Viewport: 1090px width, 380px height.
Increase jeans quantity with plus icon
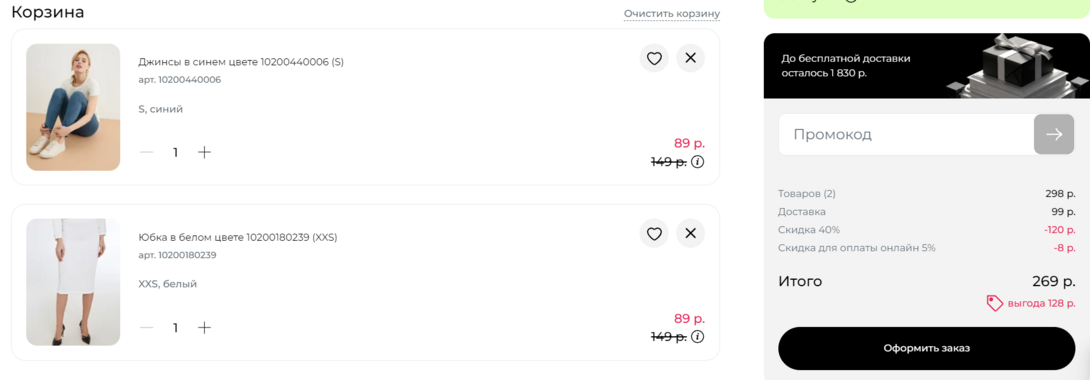pos(204,152)
